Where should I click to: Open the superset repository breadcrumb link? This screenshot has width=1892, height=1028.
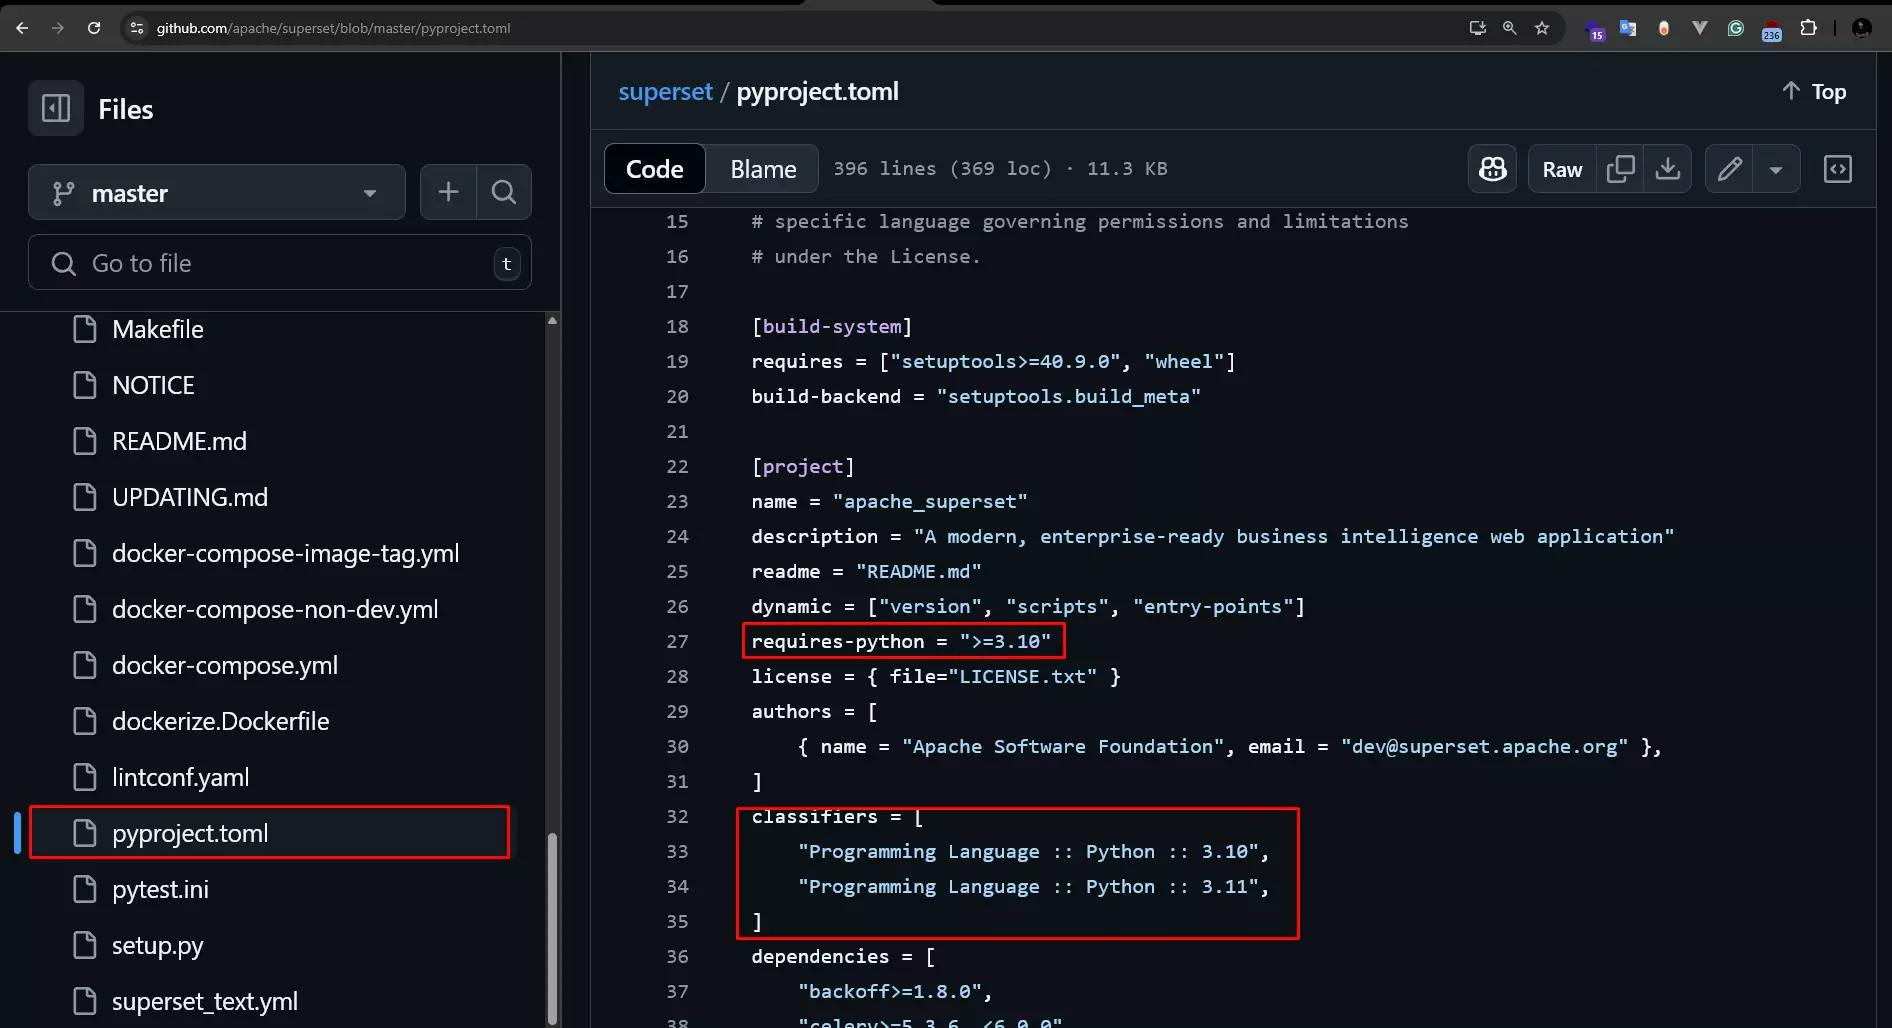tap(665, 91)
